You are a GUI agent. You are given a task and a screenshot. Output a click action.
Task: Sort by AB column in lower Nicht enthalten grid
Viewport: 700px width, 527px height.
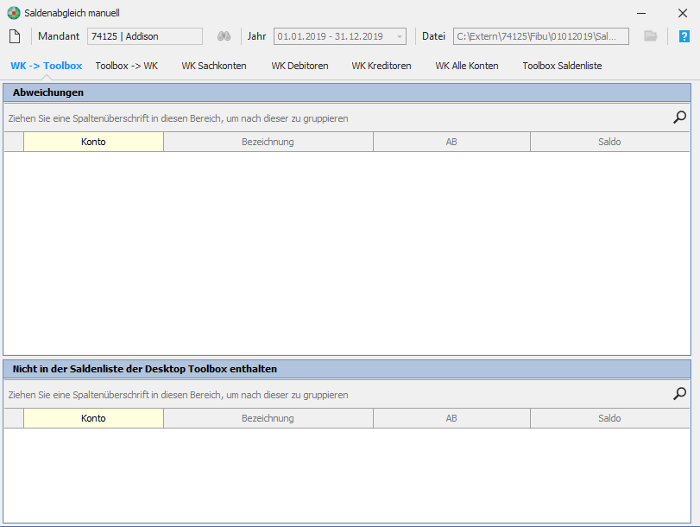(452, 418)
